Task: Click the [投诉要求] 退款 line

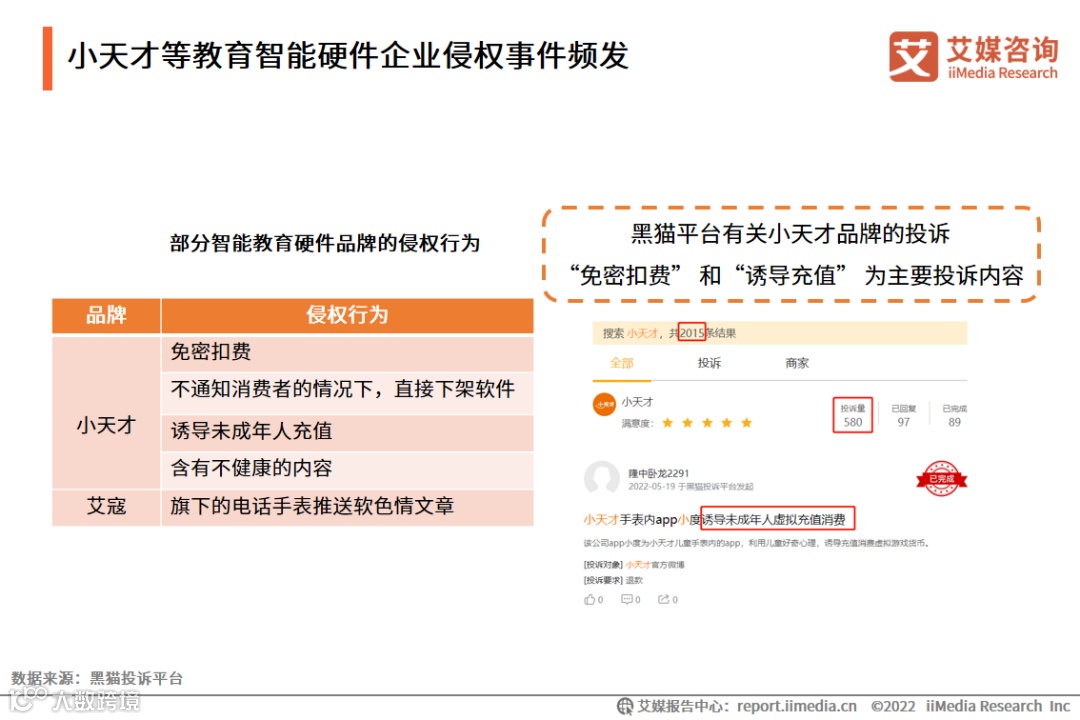Action: point(613,581)
